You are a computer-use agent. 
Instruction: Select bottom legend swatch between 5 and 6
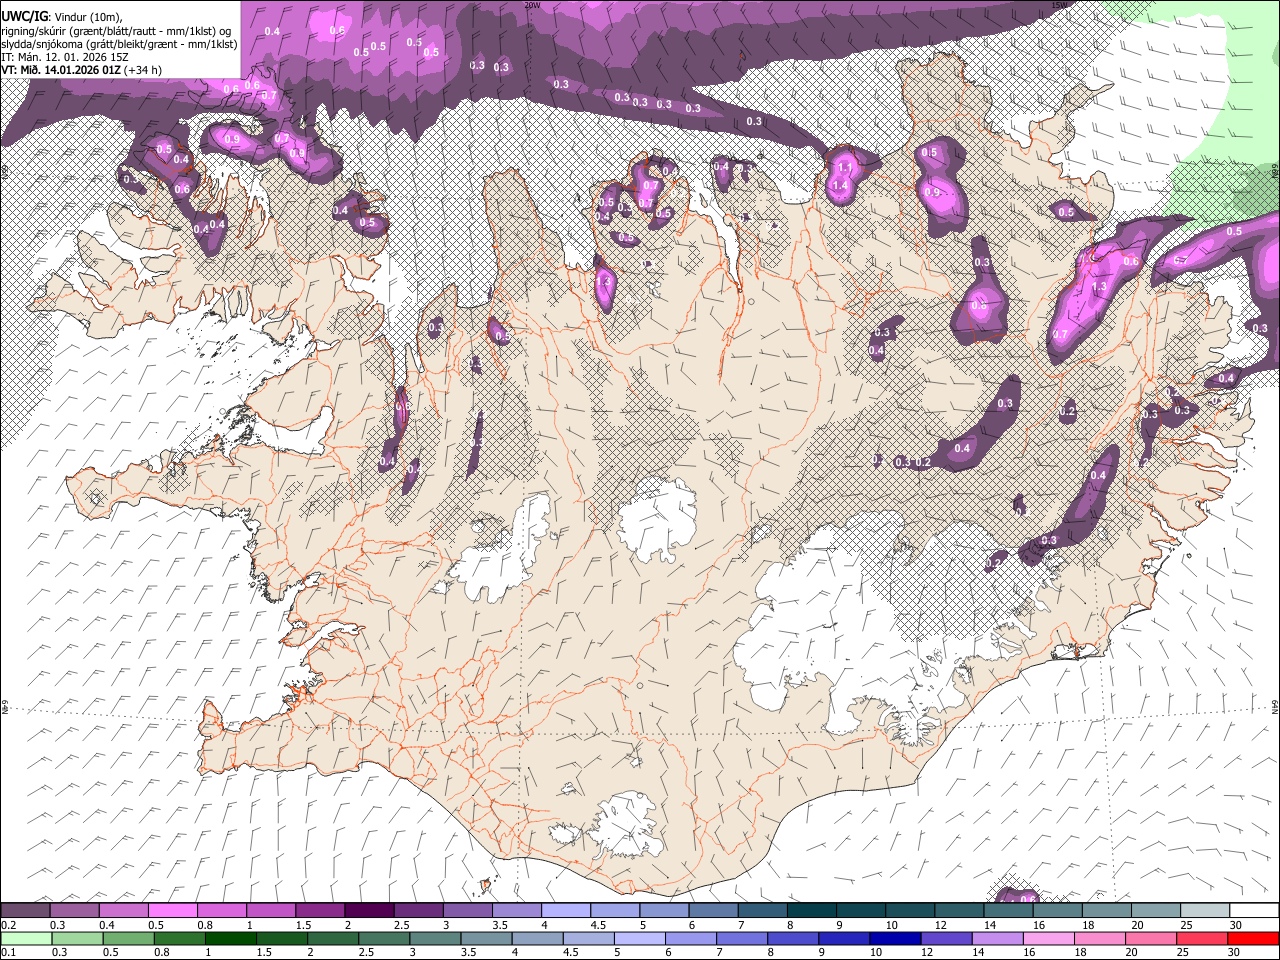coord(639,938)
